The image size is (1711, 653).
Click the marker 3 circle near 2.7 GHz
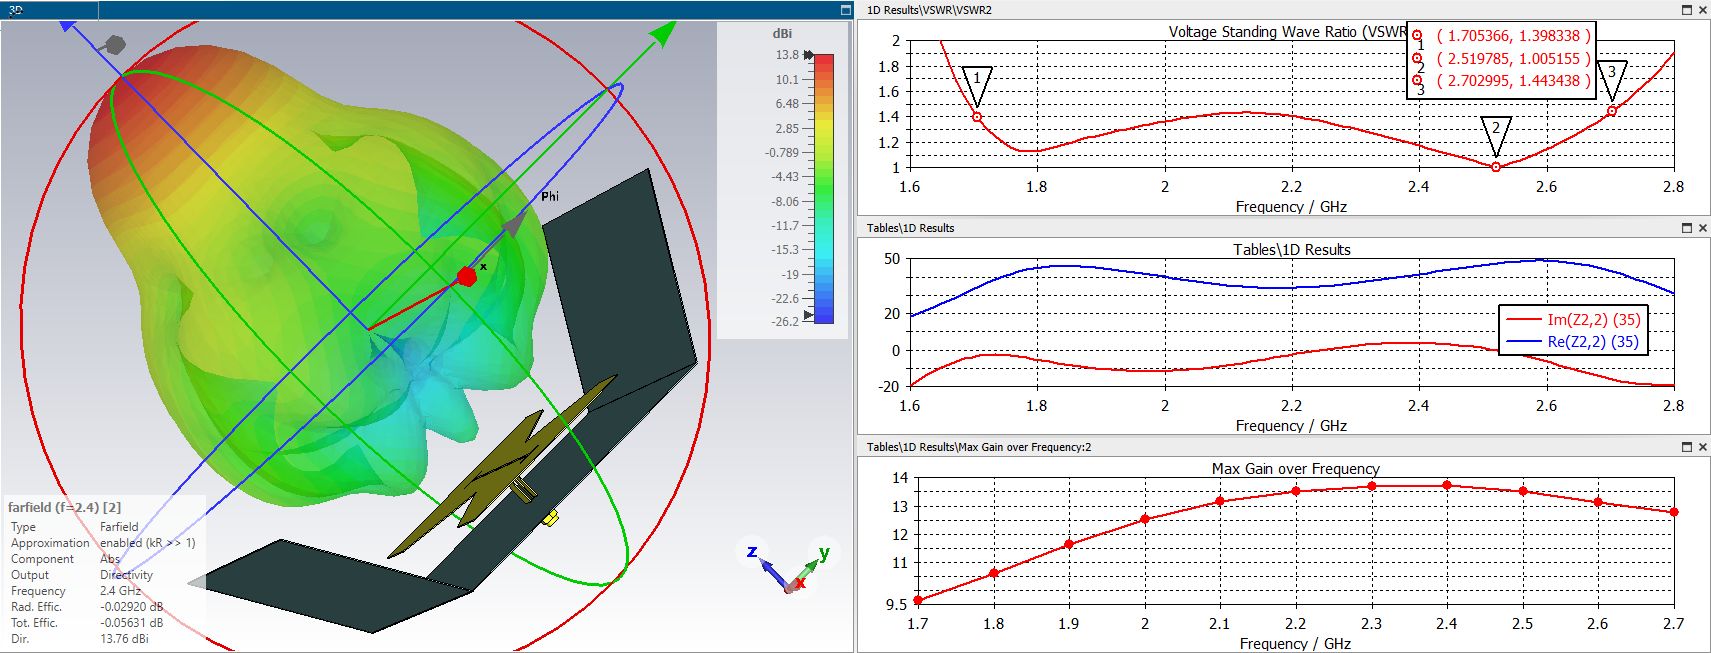pyautogui.click(x=1612, y=111)
